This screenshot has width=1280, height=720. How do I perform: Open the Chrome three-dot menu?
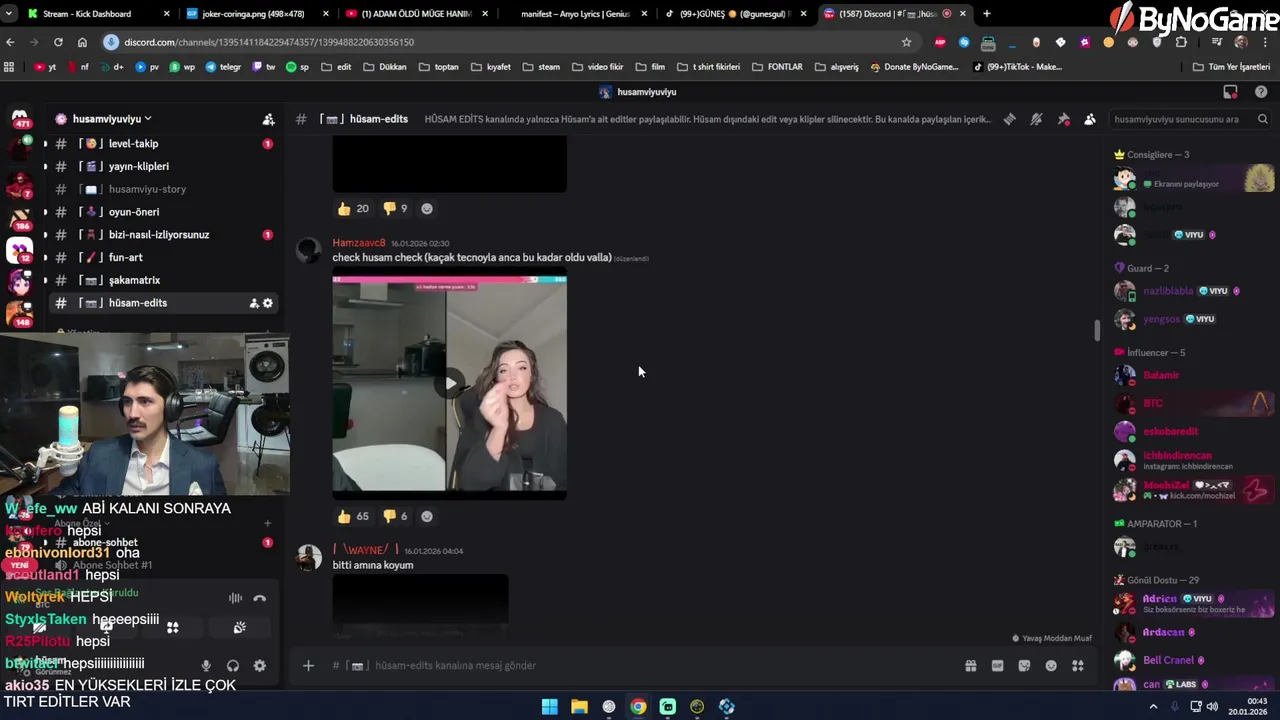click(x=1265, y=42)
